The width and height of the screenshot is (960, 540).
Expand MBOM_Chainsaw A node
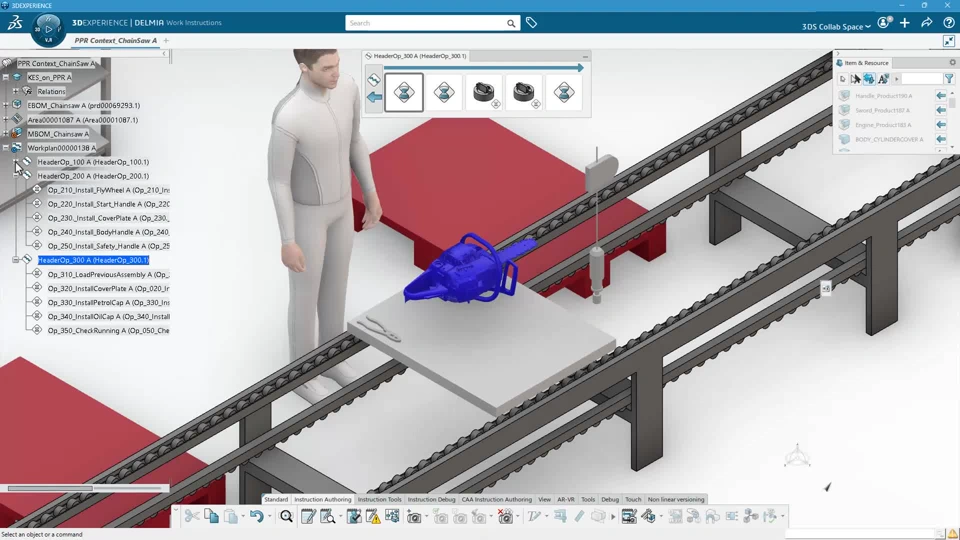coord(6,133)
